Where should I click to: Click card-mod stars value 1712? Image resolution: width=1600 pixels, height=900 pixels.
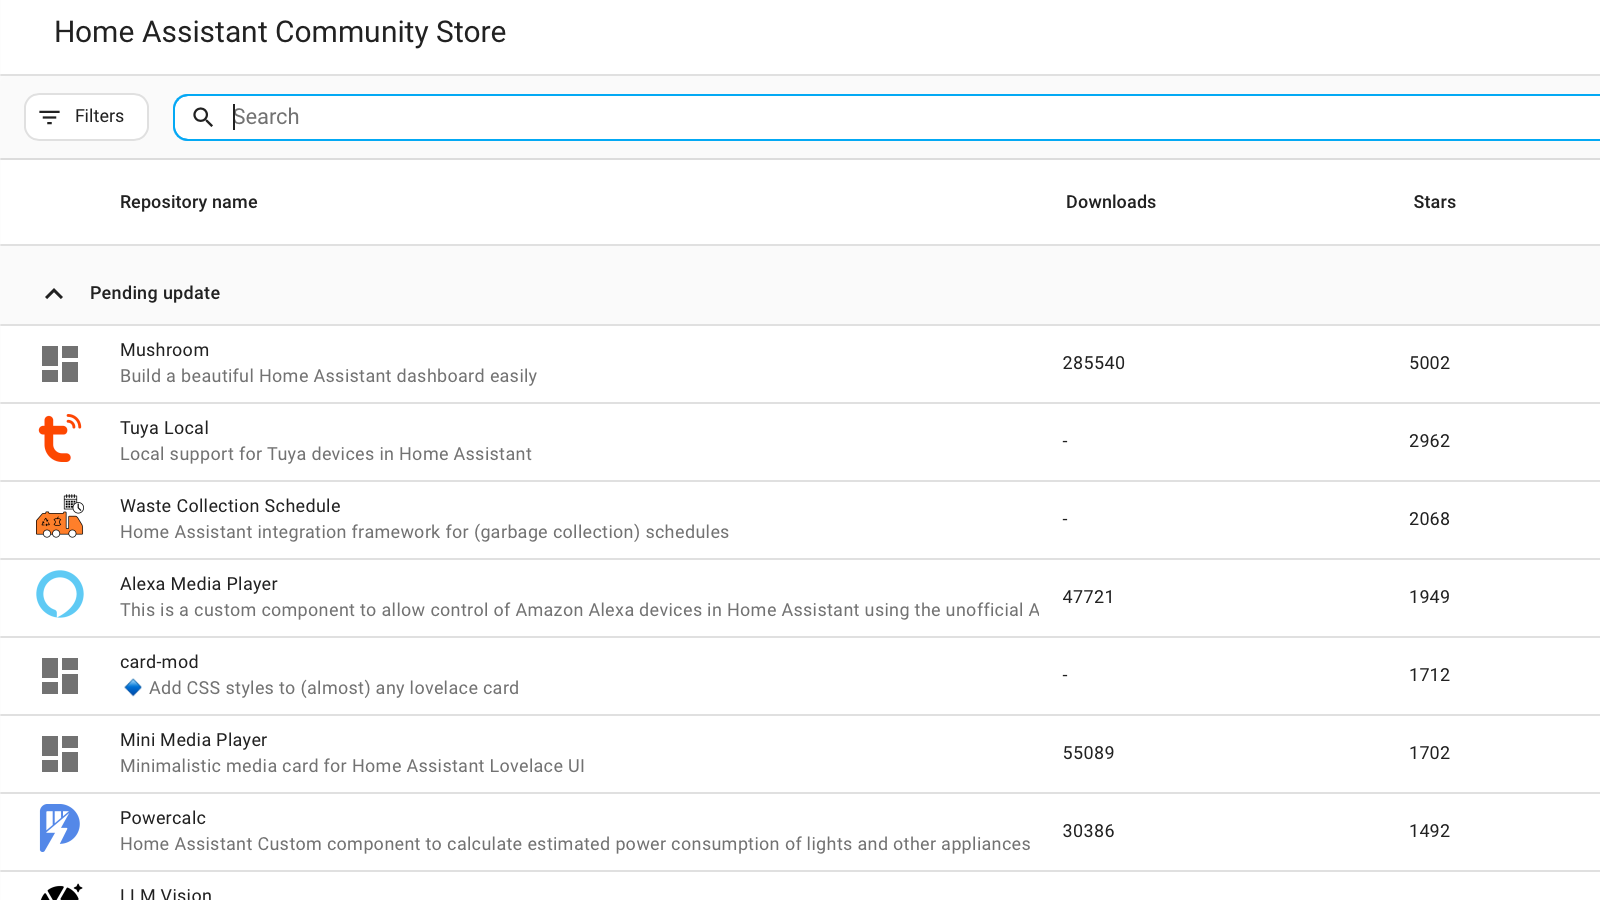click(1429, 675)
